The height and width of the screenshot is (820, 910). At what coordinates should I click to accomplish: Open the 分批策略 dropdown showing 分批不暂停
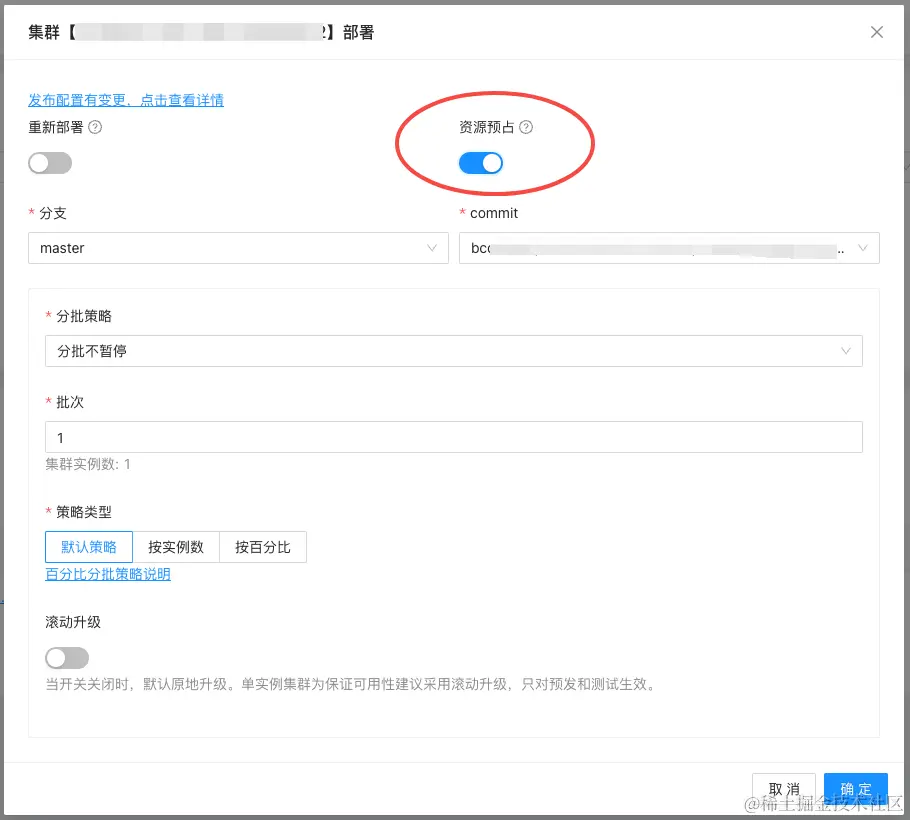point(454,351)
